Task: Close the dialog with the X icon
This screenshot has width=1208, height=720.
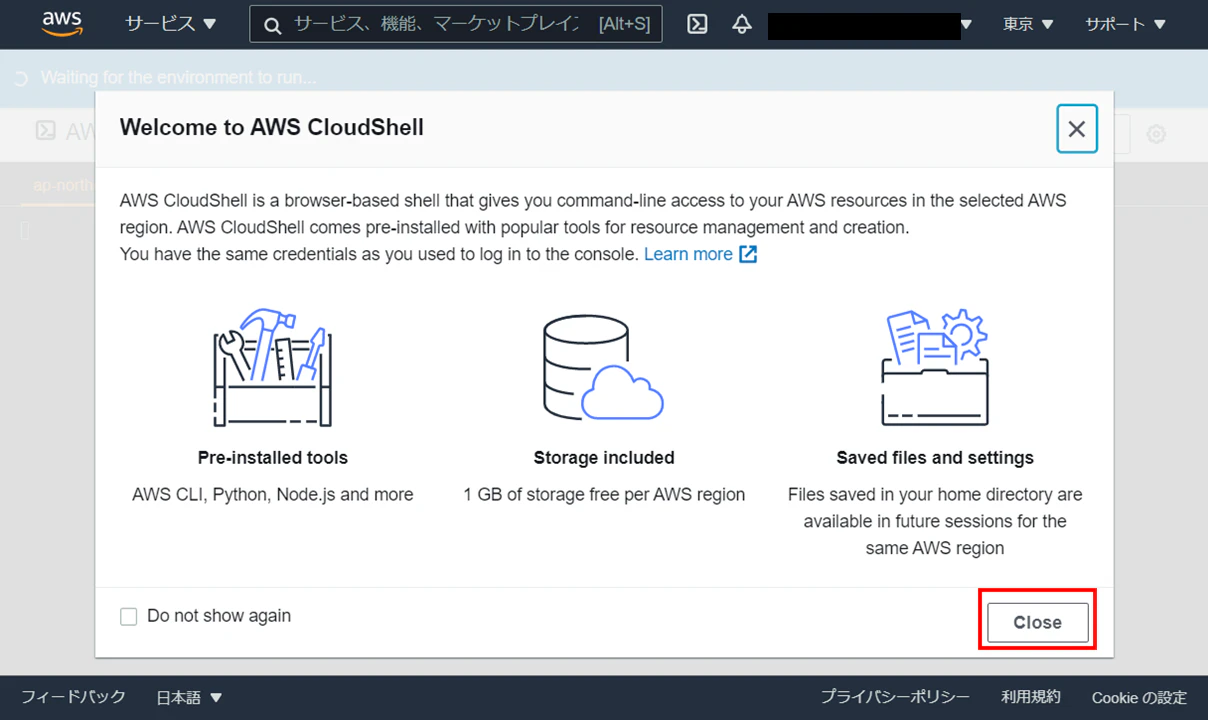Action: pos(1077,129)
